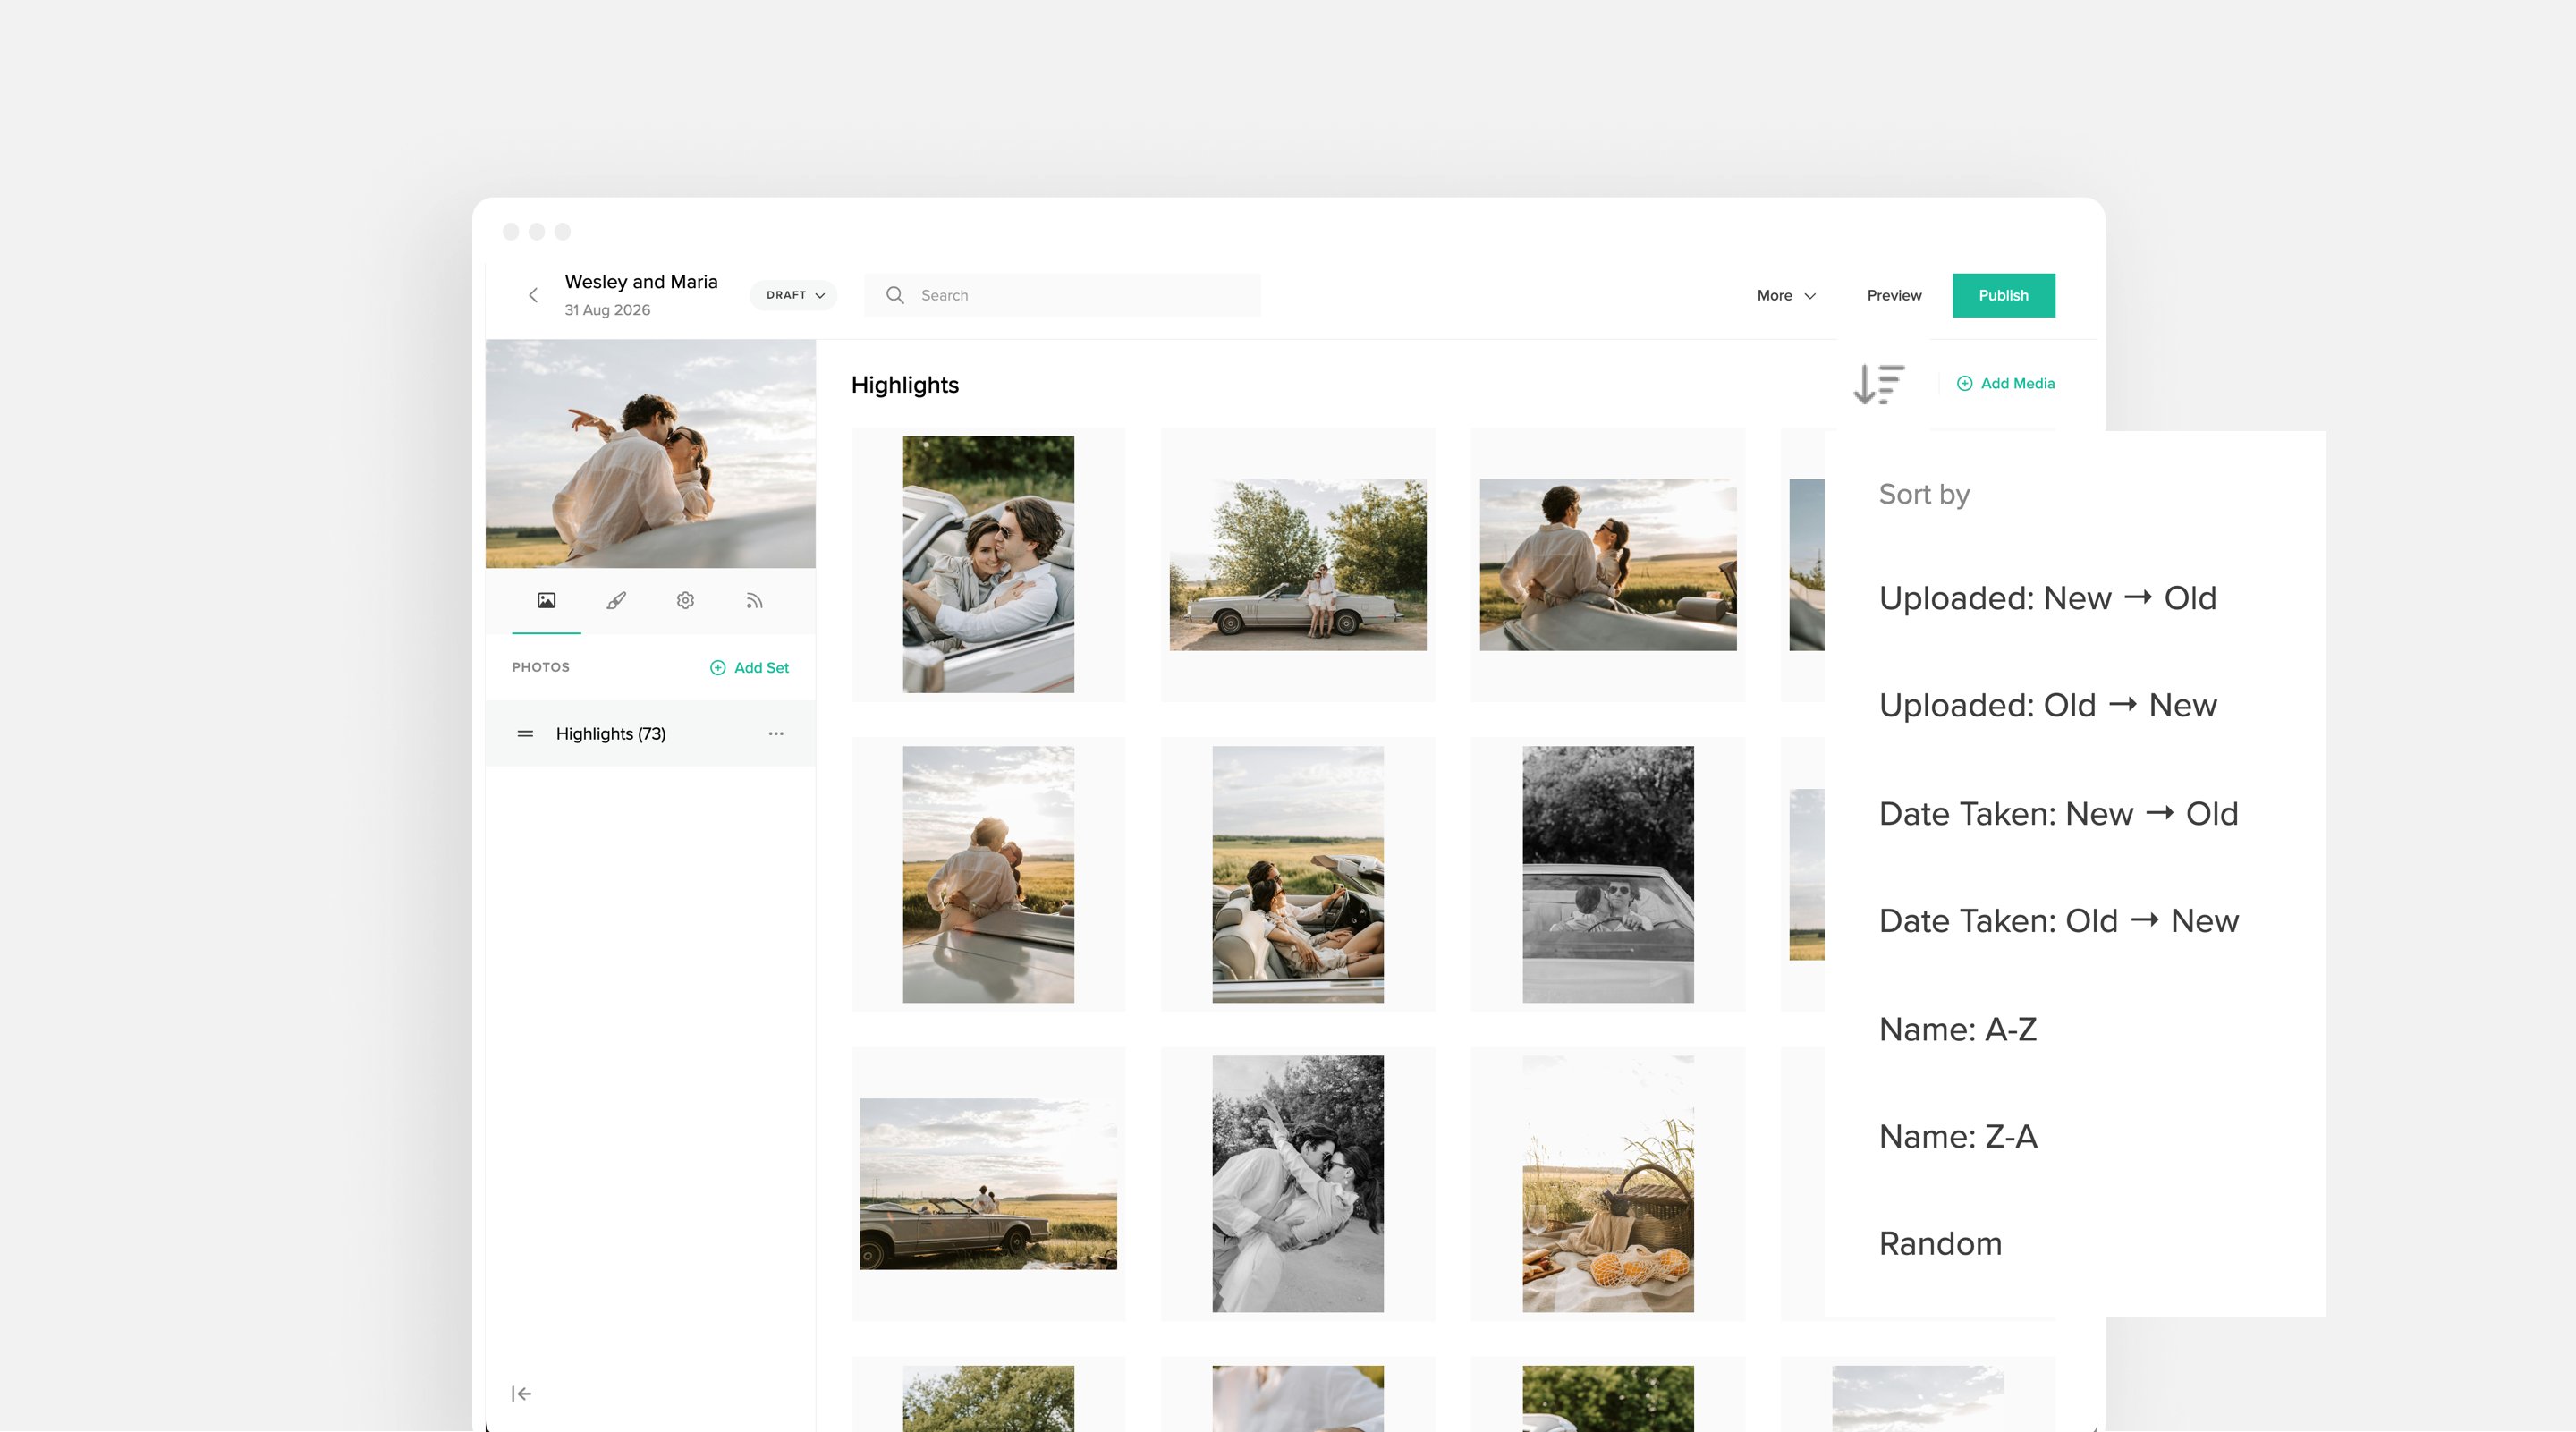
Task: Click the plus icon next to Add Media
Action: (x=1964, y=383)
